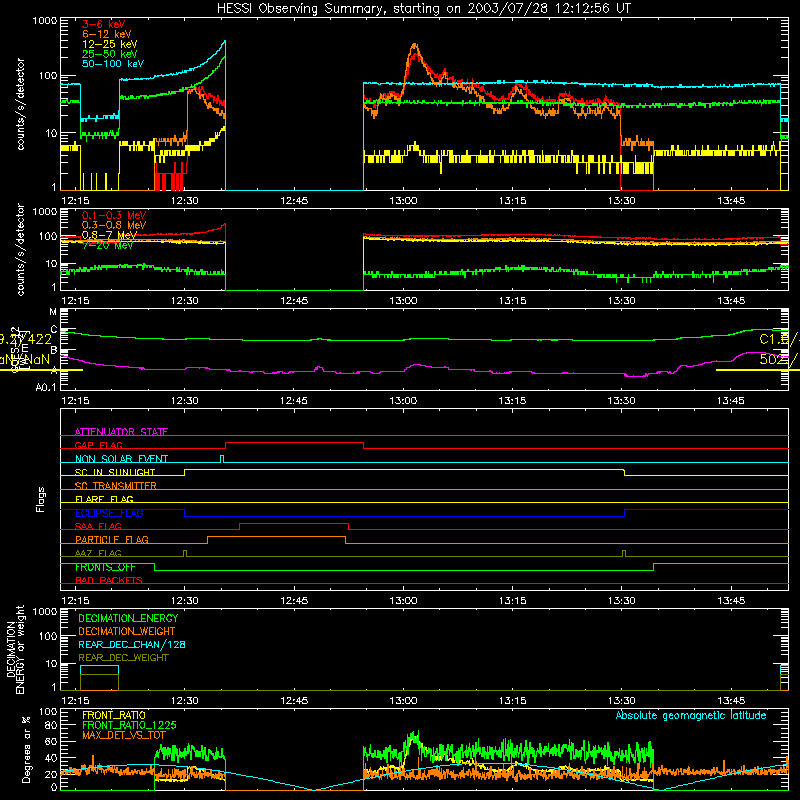
Task: Select the red 3-6 keV legend label
Action: click(x=104, y=24)
